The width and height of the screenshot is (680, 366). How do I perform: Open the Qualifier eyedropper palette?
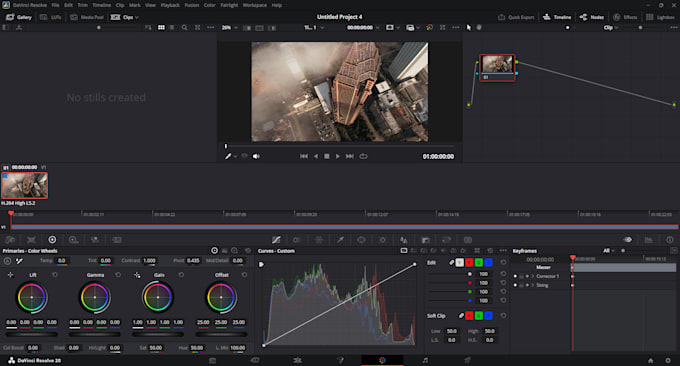[x=340, y=239]
